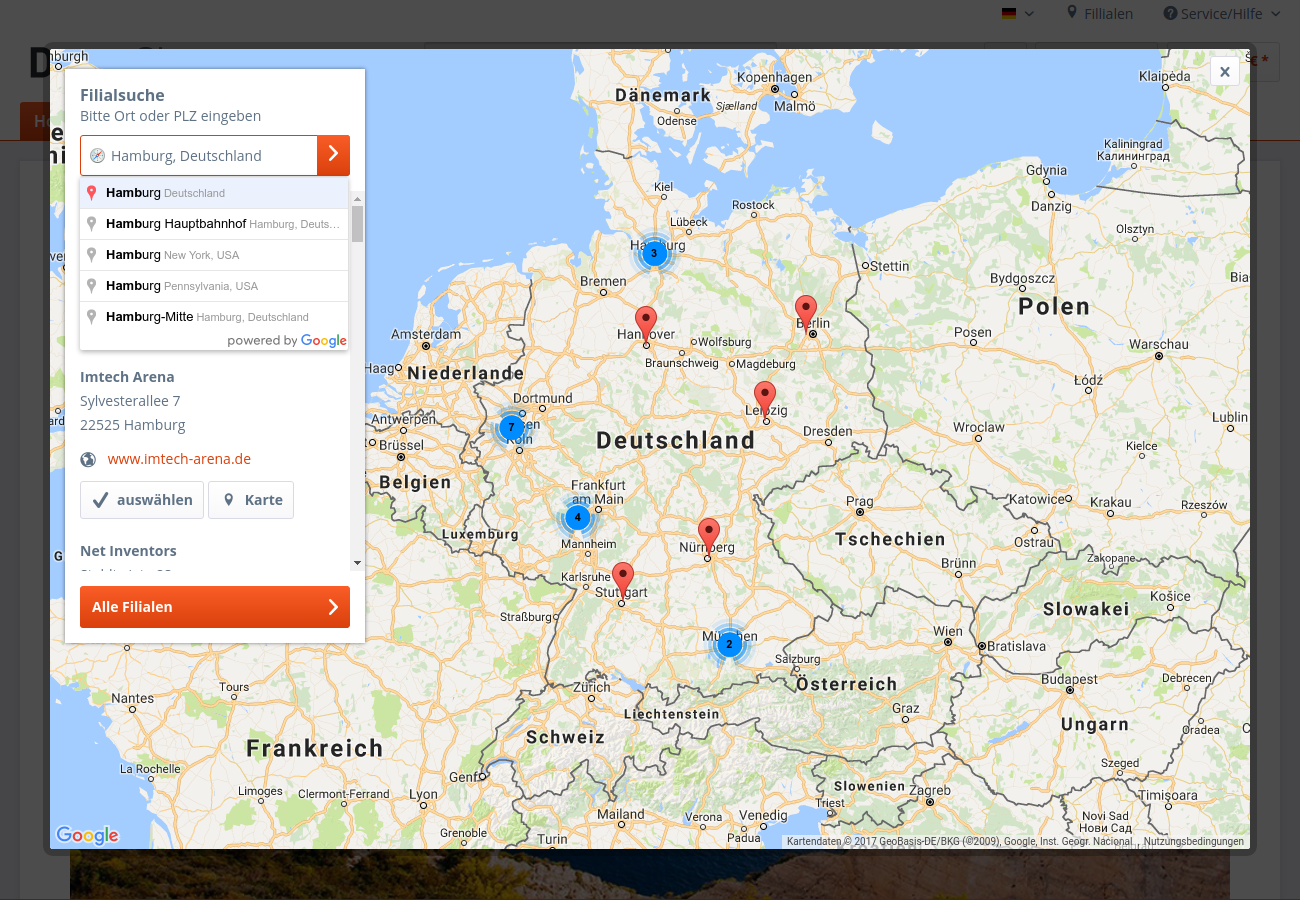Click the red map pin over Berlin
Viewport: 1300px width, 900px height.
(806, 312)
